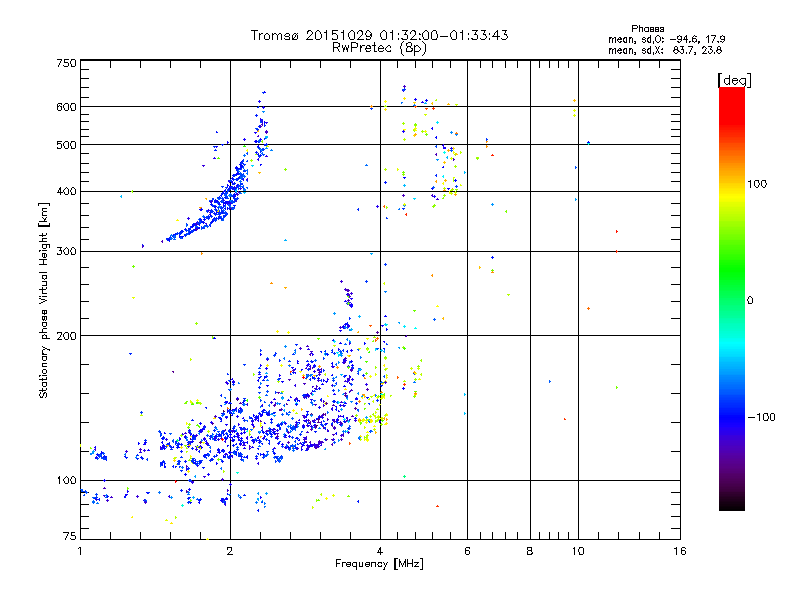Click the purple point cluster near 250 km

[x=348, y=296]
